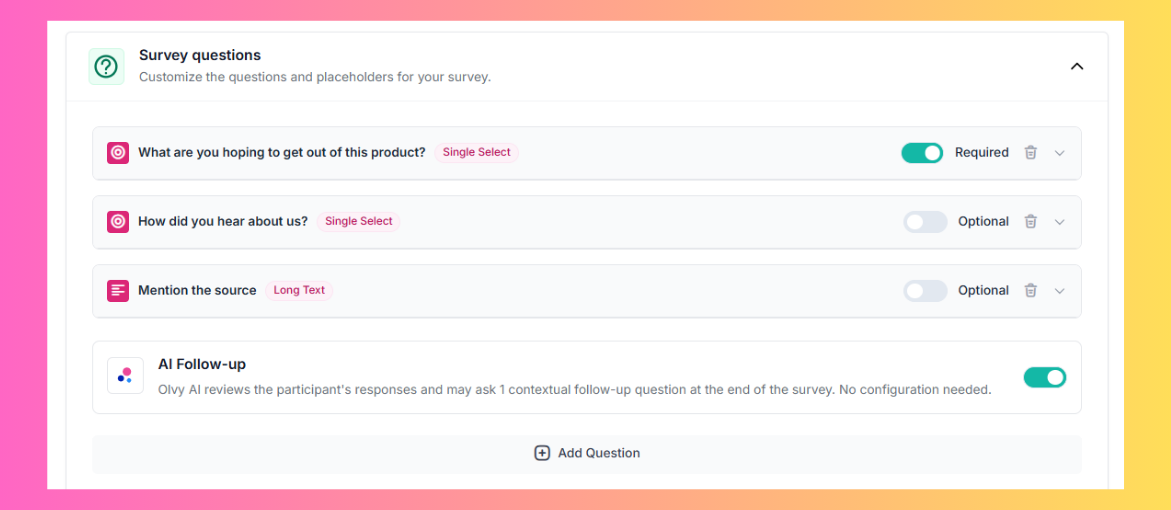This screenshot has height=510, width=1171.
Task: Click target icon beside 'What are you hoping' question
Action: 118,153
